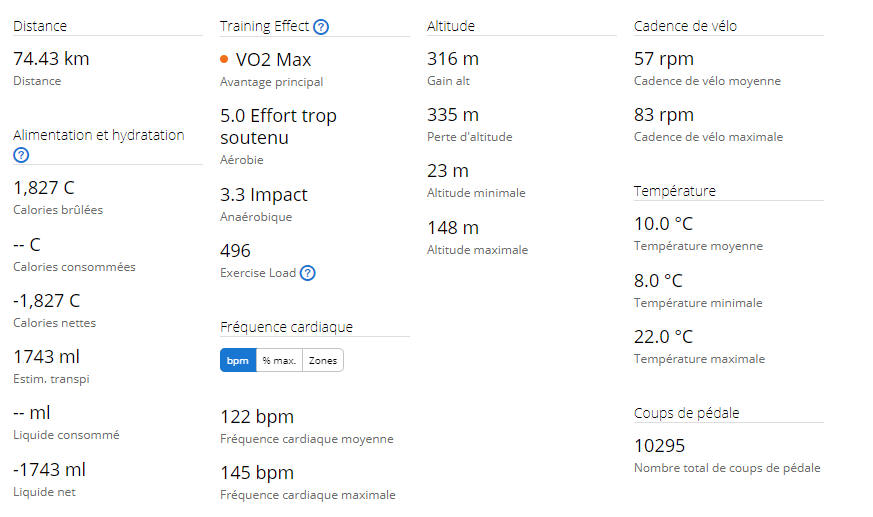Open Training Effect help icon
The image size is (873, 517).
click(321, 27)
